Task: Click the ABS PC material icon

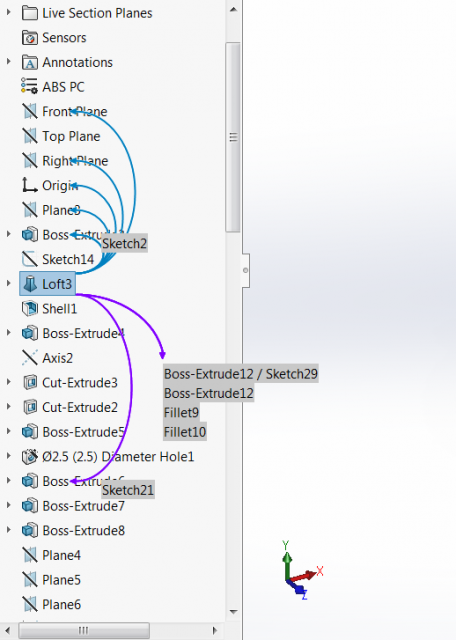Action: [x=29, y=87]
